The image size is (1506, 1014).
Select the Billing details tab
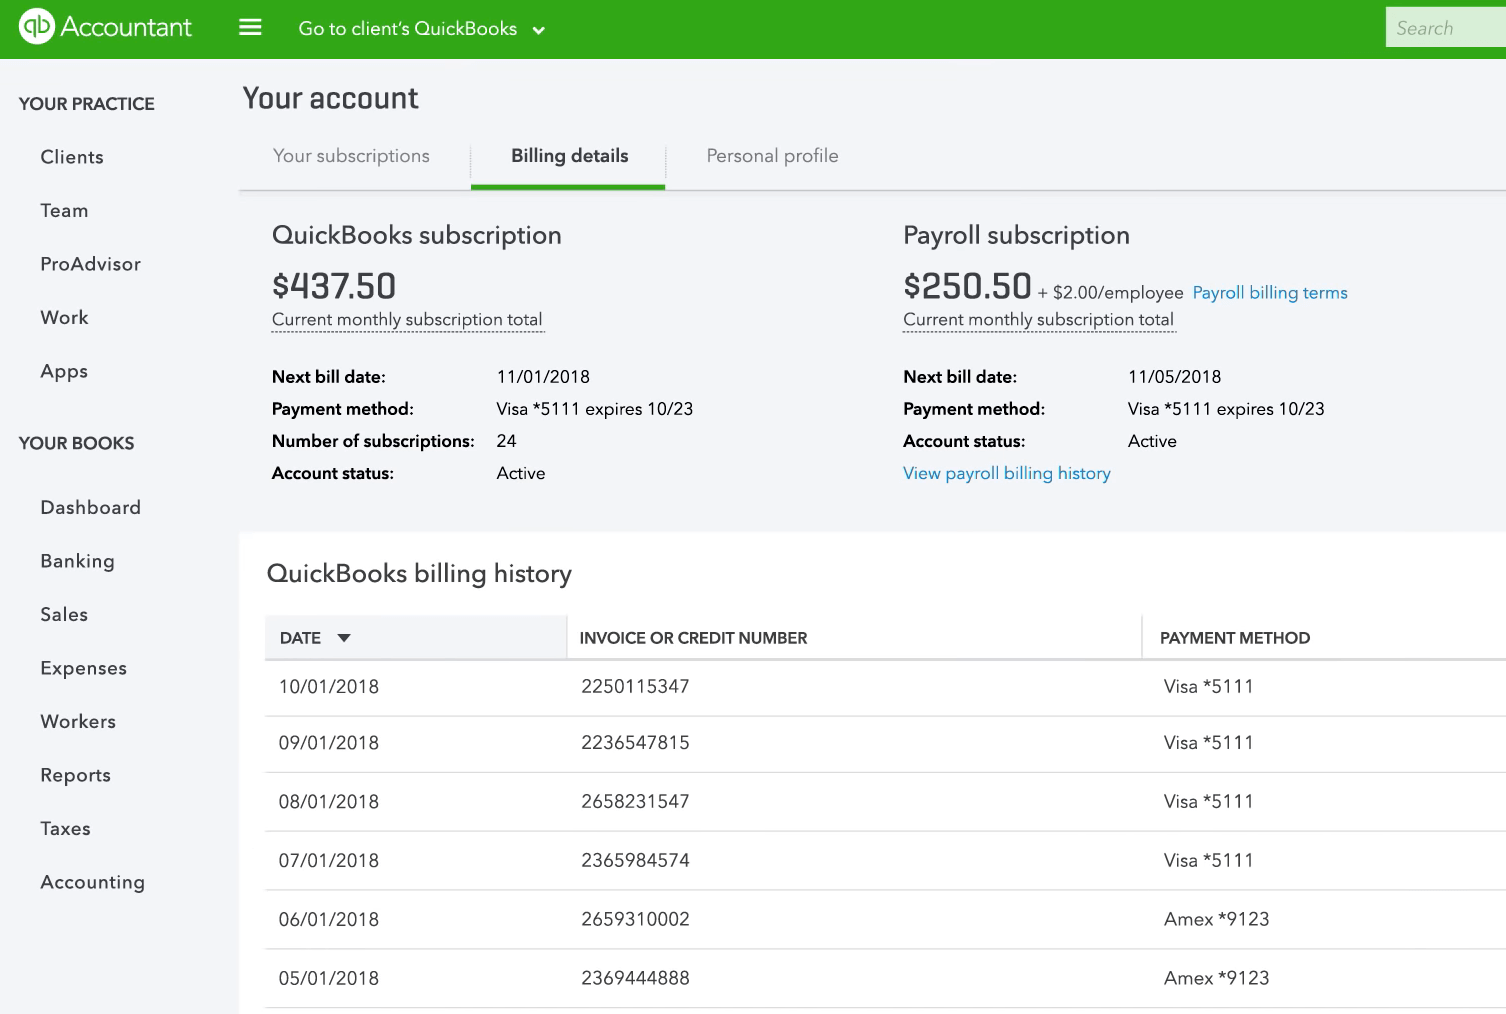(x=569, y=156)
